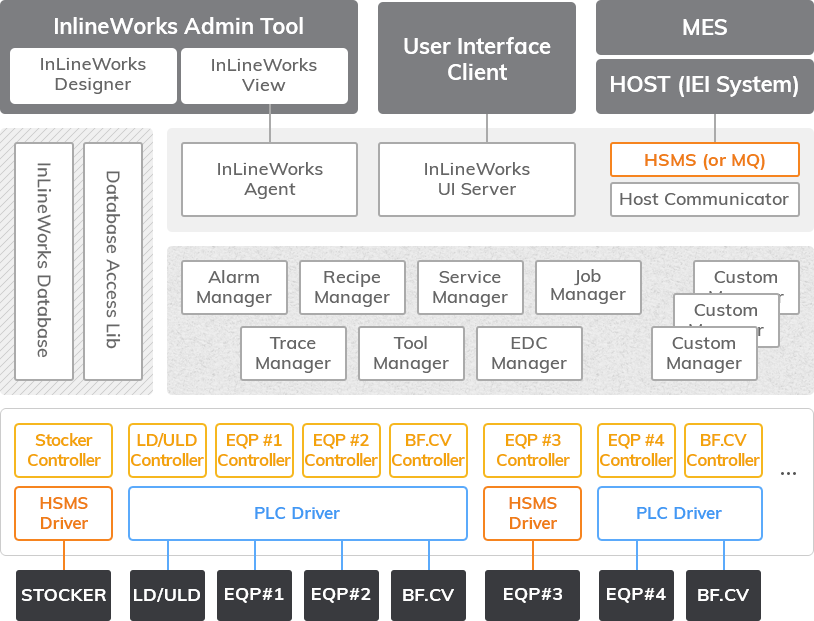
Task: Click the InLineWorks UI Server box
Action: coord(477,179)
